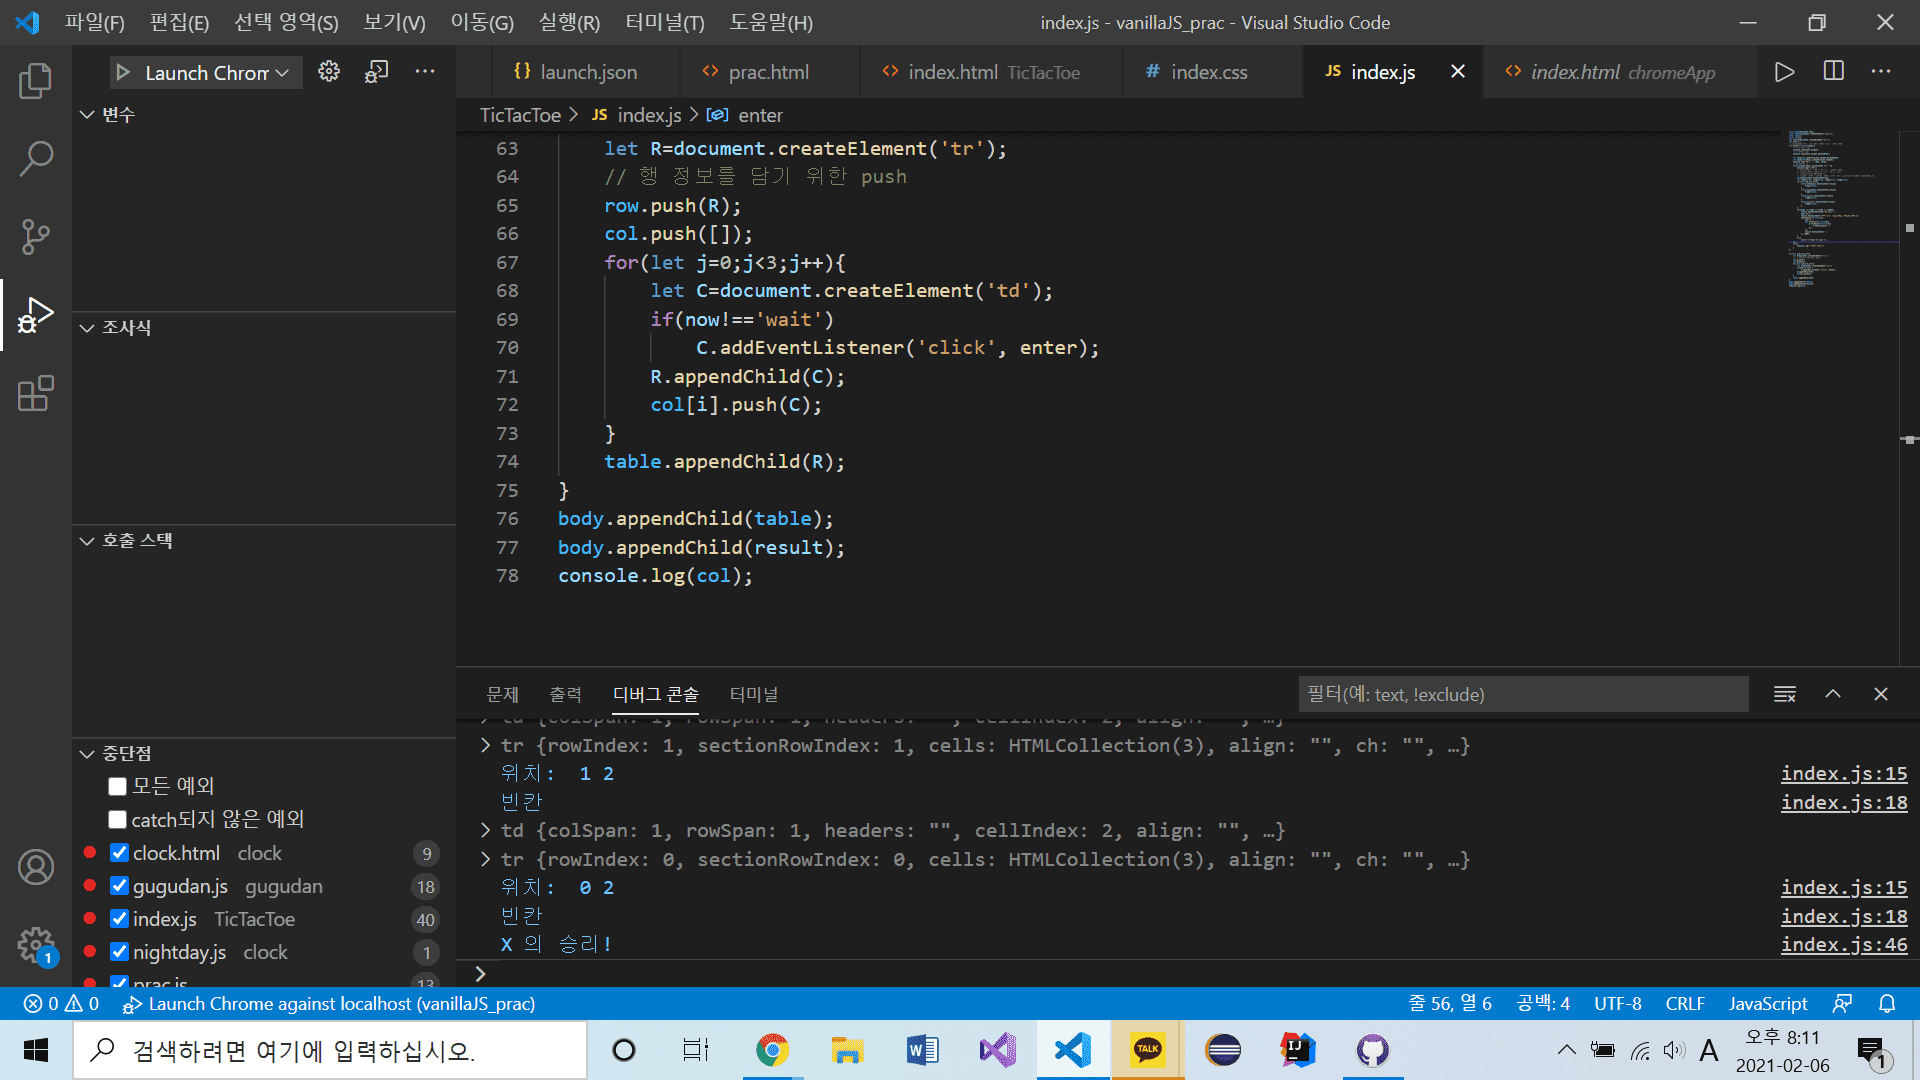Open the Search view in activity bar
This screenshot has height=1080, width=1920.
point(36,158)
